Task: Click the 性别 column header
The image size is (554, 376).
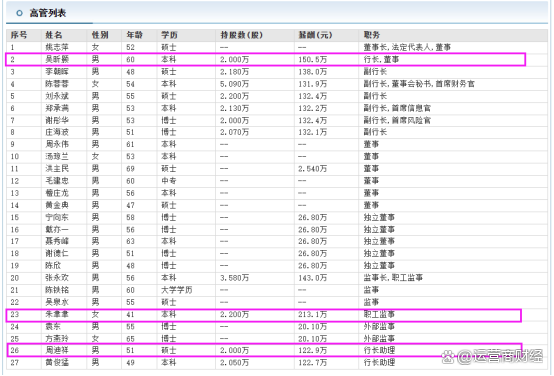Action: click(x=100, y=35)
